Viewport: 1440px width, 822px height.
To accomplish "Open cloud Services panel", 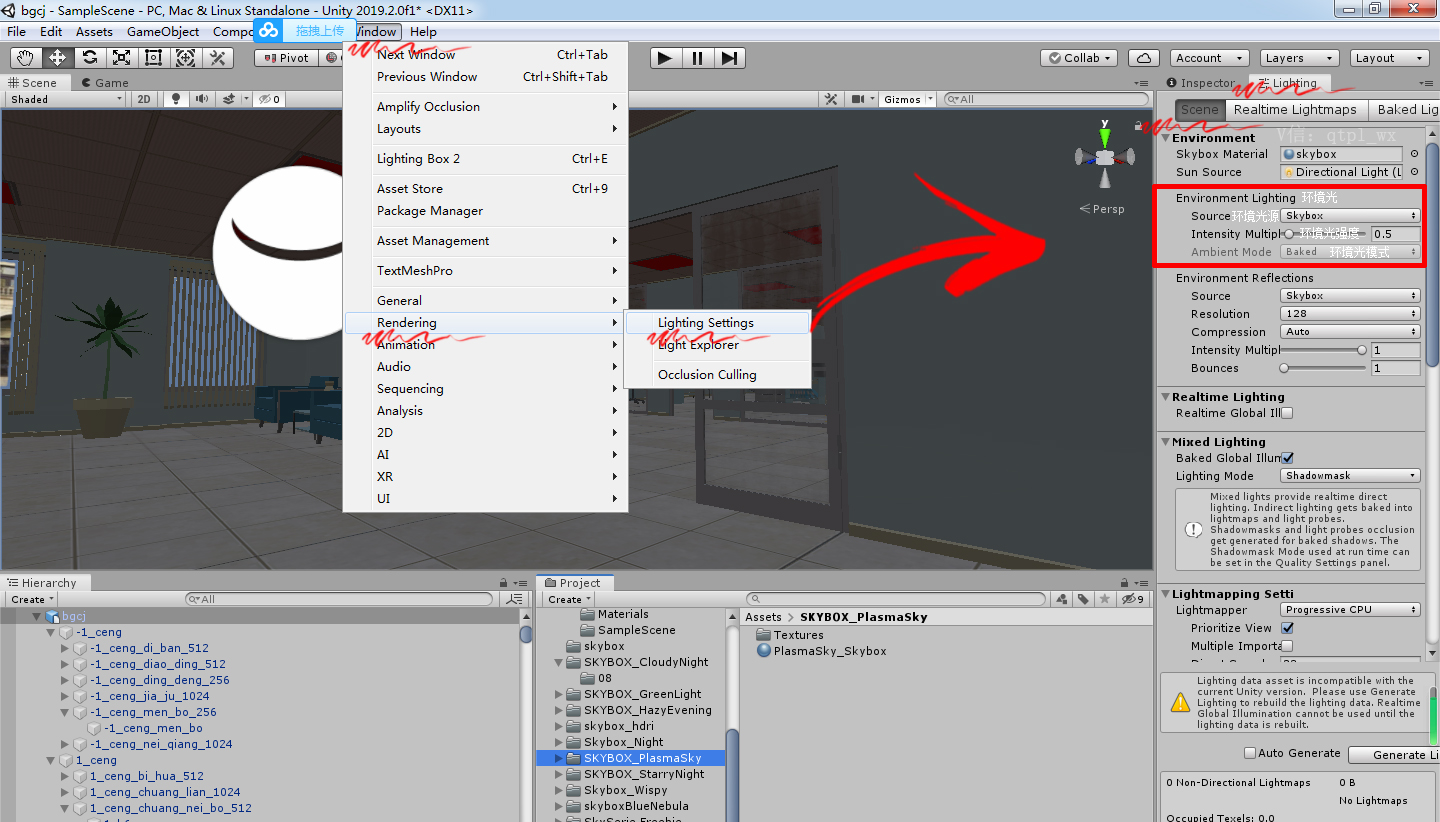I will tap(1143, 58).
